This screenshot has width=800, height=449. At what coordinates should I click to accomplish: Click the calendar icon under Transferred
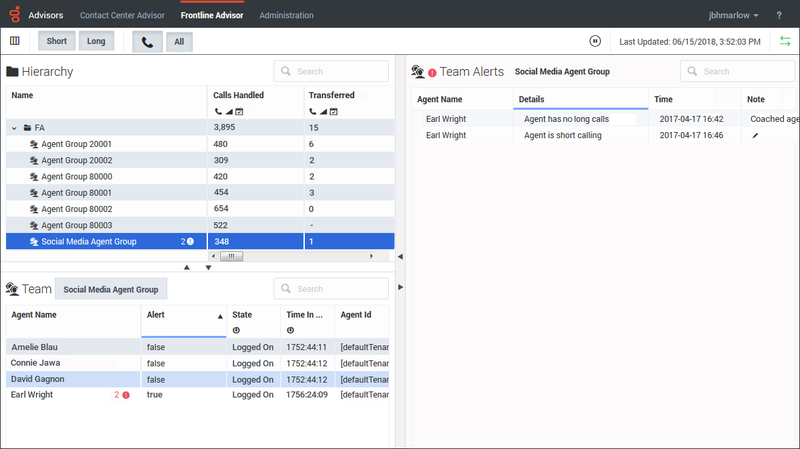coord(334,111)
